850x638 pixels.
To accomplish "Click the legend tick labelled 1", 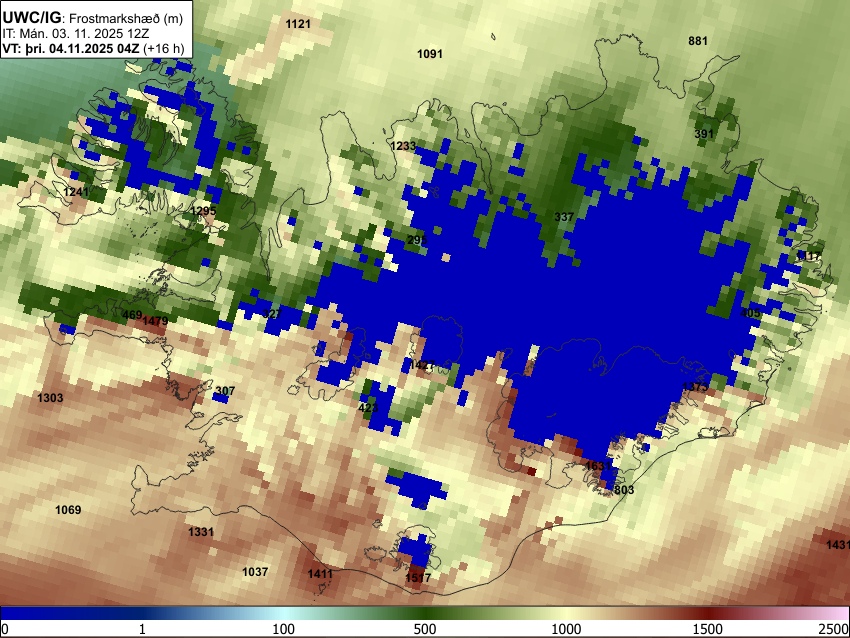I will tap(142, 629).
